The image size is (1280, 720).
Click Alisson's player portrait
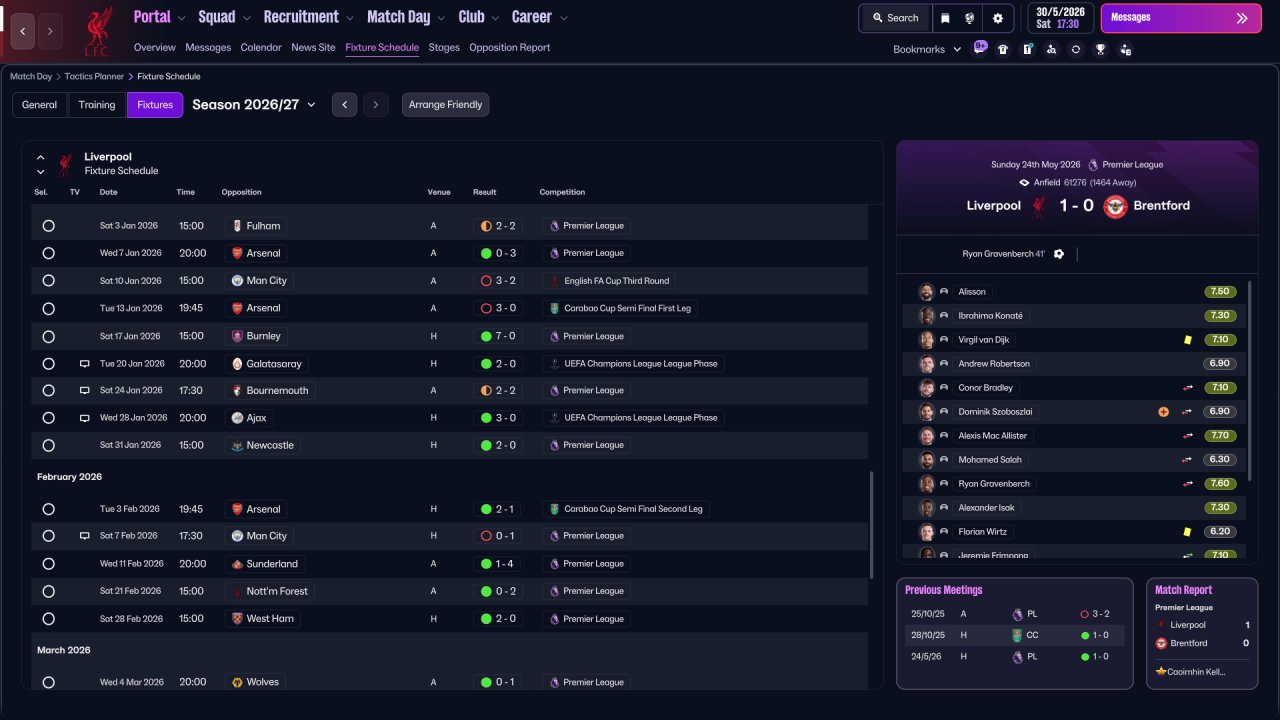click(927, 292)
